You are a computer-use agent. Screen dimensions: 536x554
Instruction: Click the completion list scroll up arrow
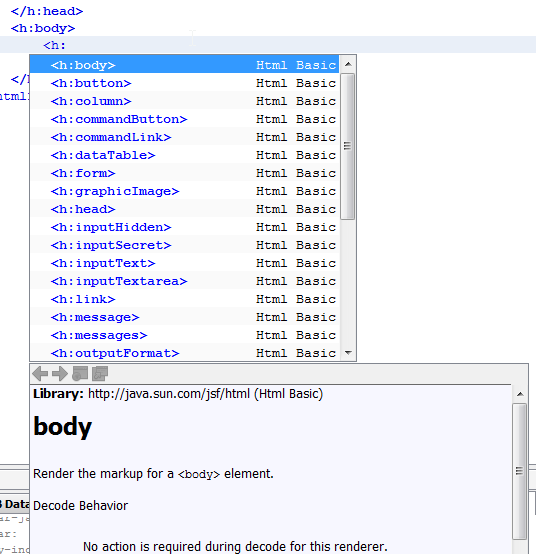[348, 64]
